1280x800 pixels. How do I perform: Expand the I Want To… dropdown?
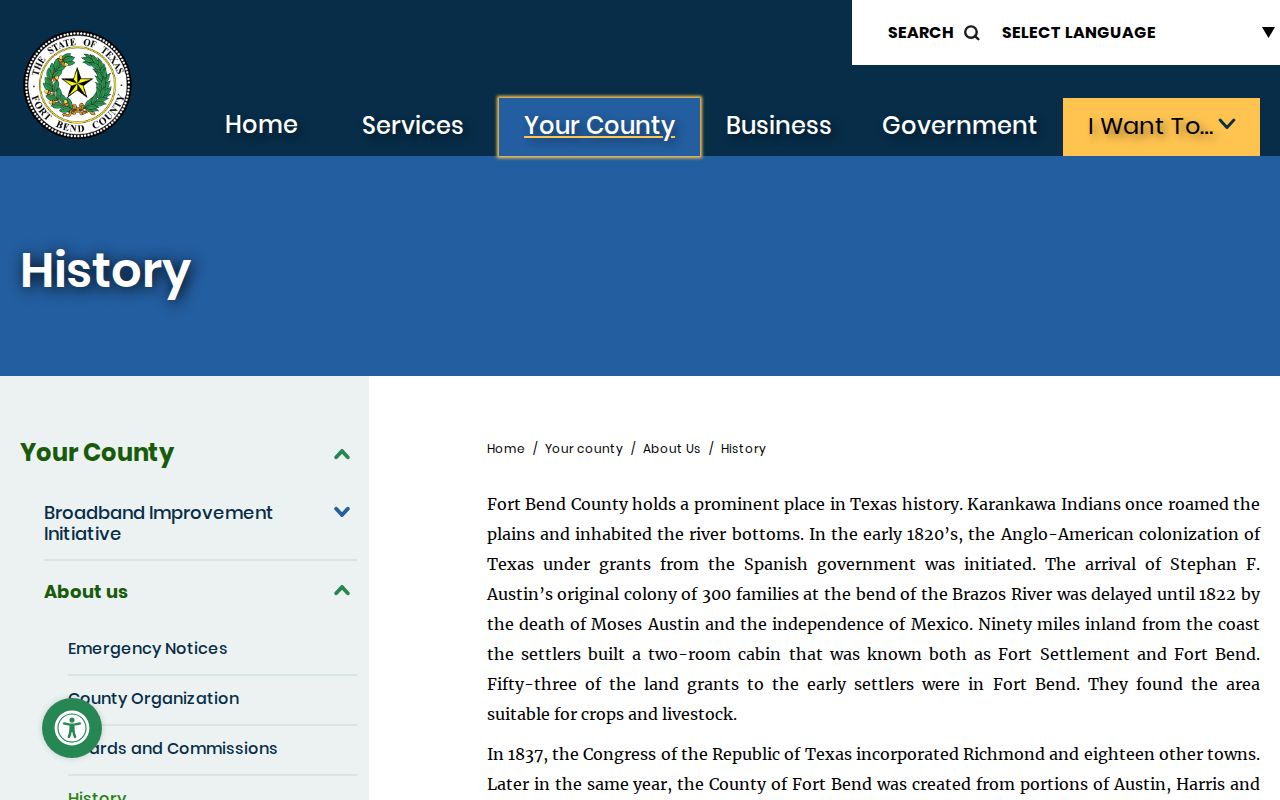coord(1161,126)
